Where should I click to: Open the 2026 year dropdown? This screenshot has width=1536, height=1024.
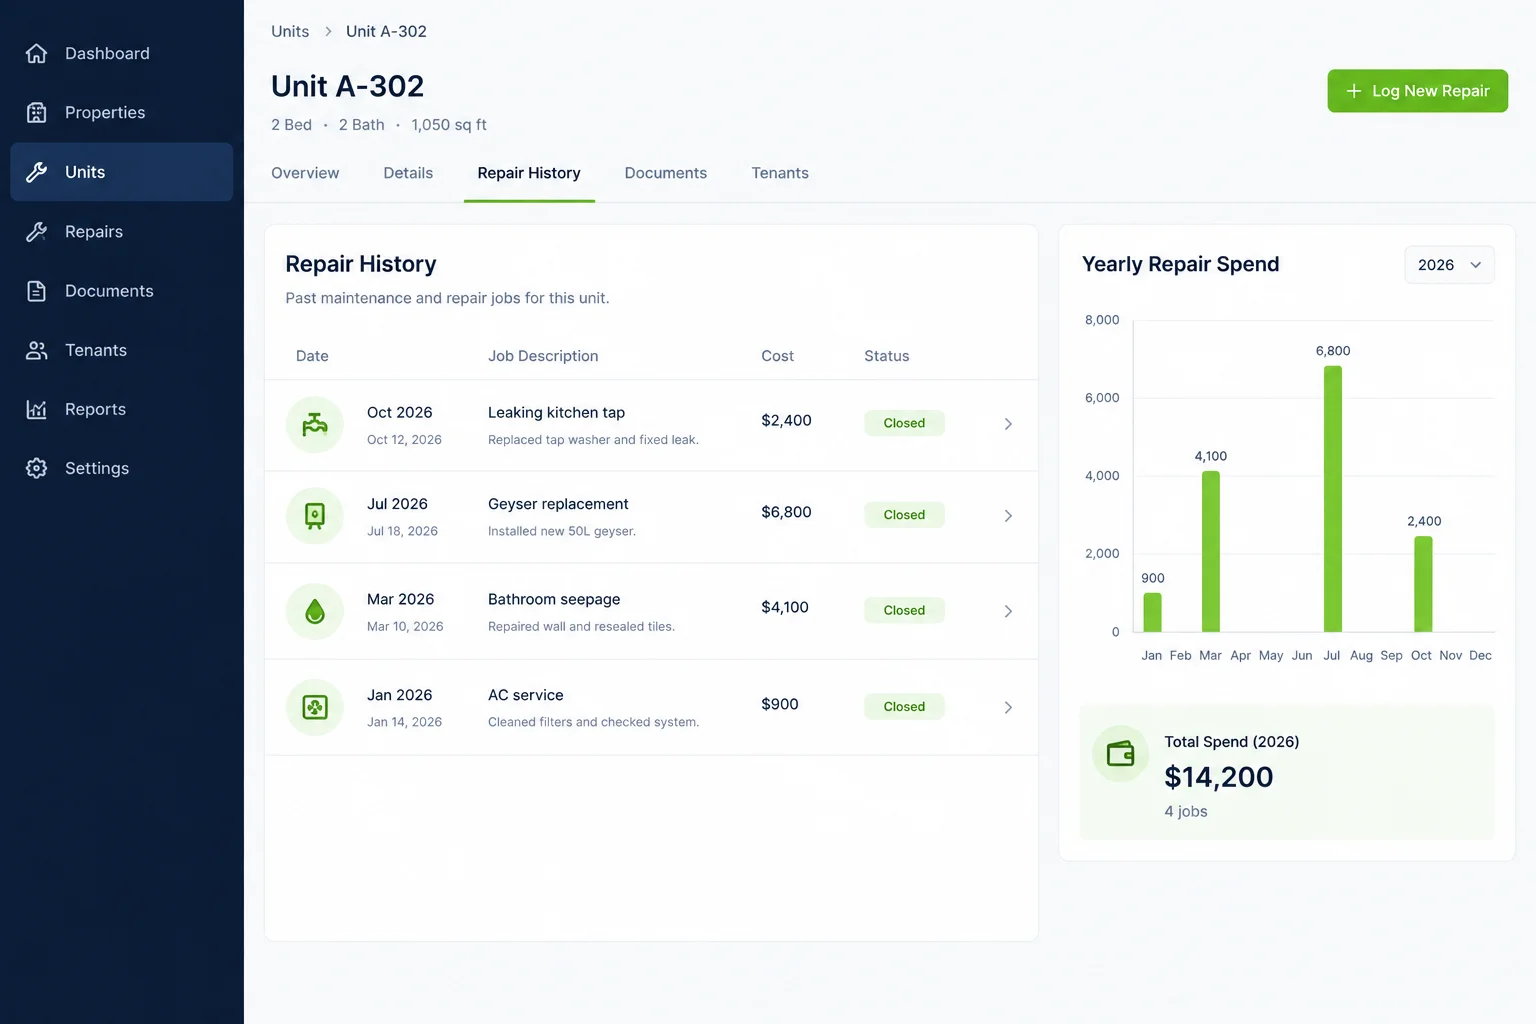[1449, 265]
